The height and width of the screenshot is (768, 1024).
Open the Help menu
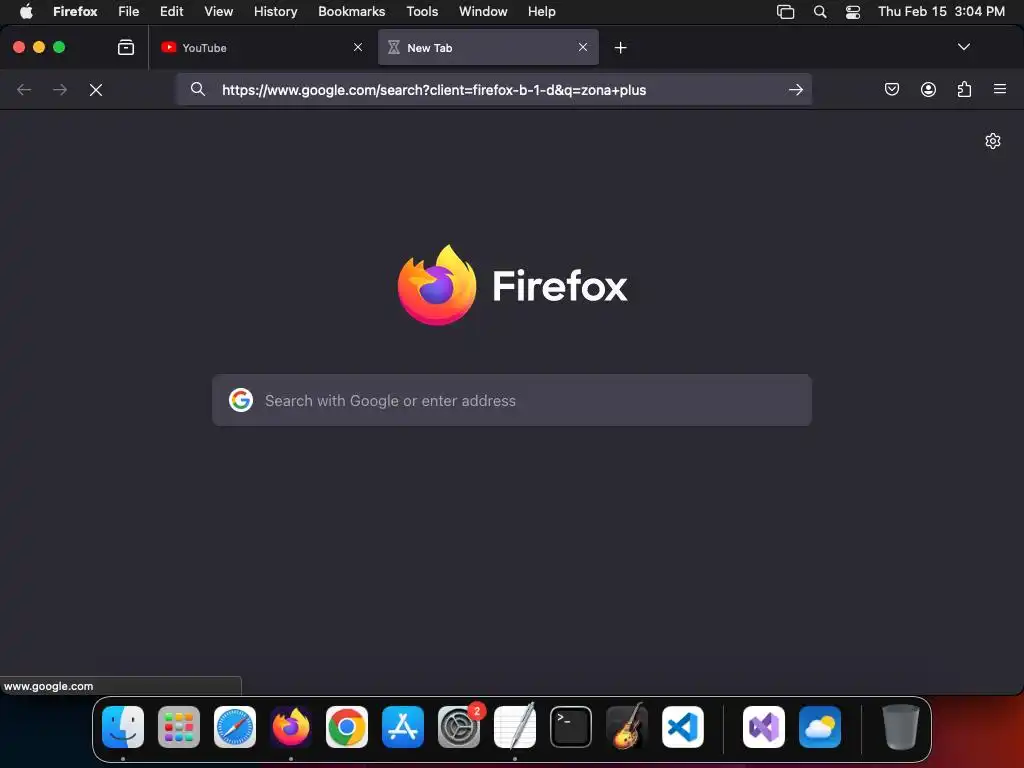[x=542, y=12]
